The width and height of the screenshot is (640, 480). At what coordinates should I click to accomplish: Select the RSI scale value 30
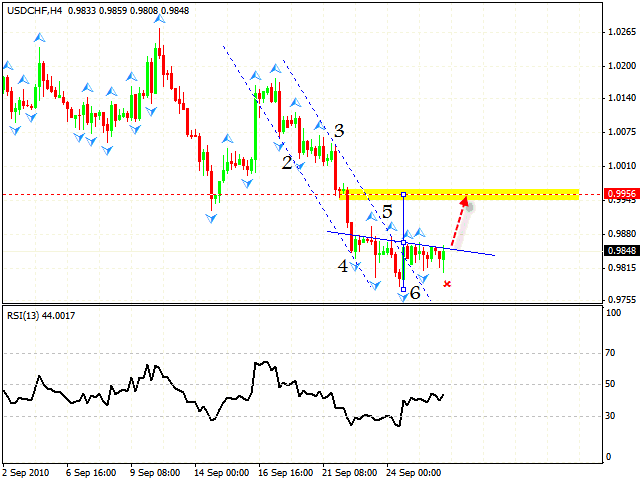coord(610,416)
